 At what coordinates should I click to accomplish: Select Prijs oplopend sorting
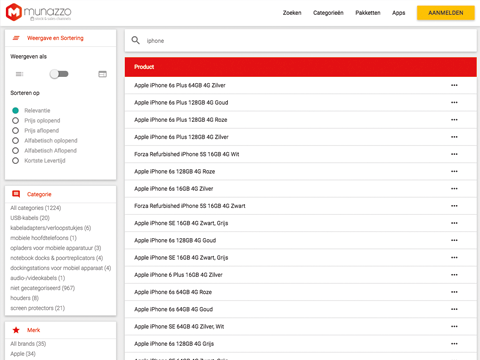click(x=15, y=120)
